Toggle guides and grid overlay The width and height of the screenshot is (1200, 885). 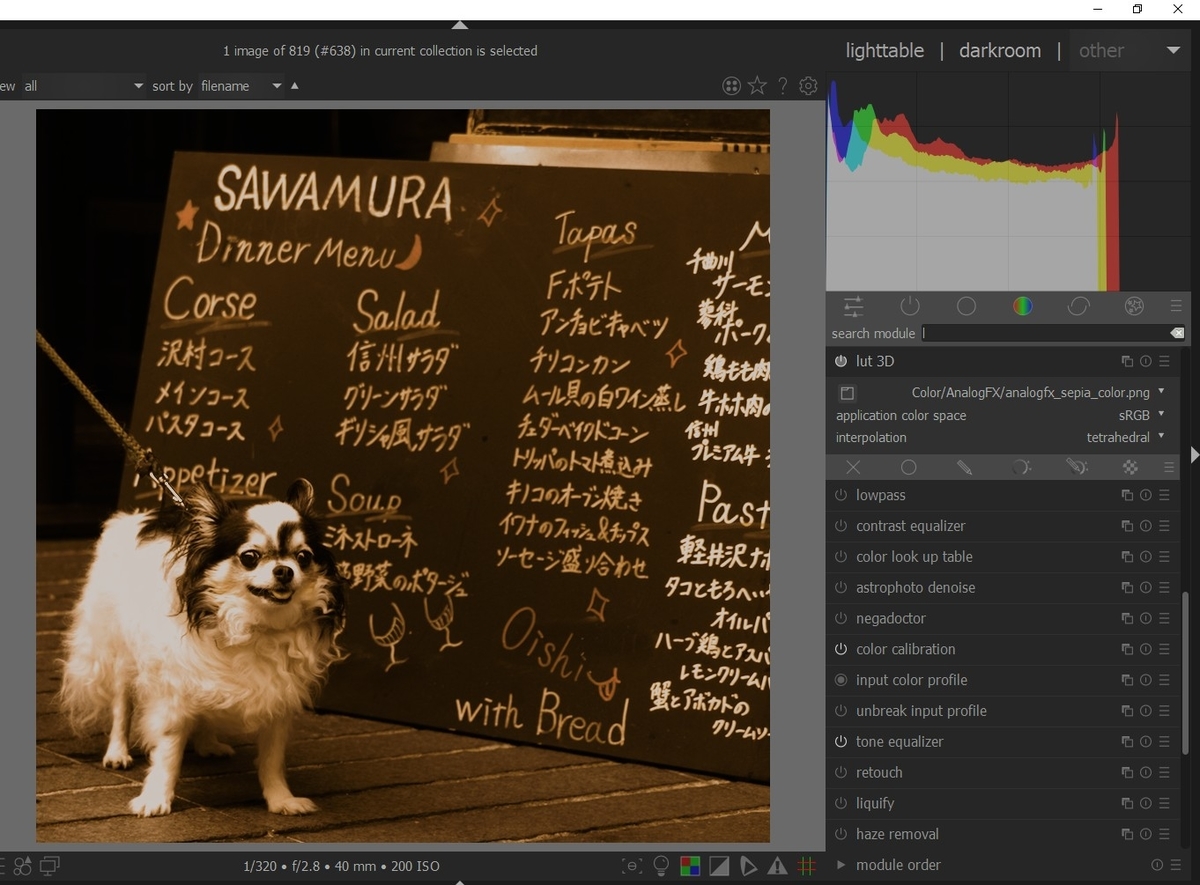click(806, 866)
